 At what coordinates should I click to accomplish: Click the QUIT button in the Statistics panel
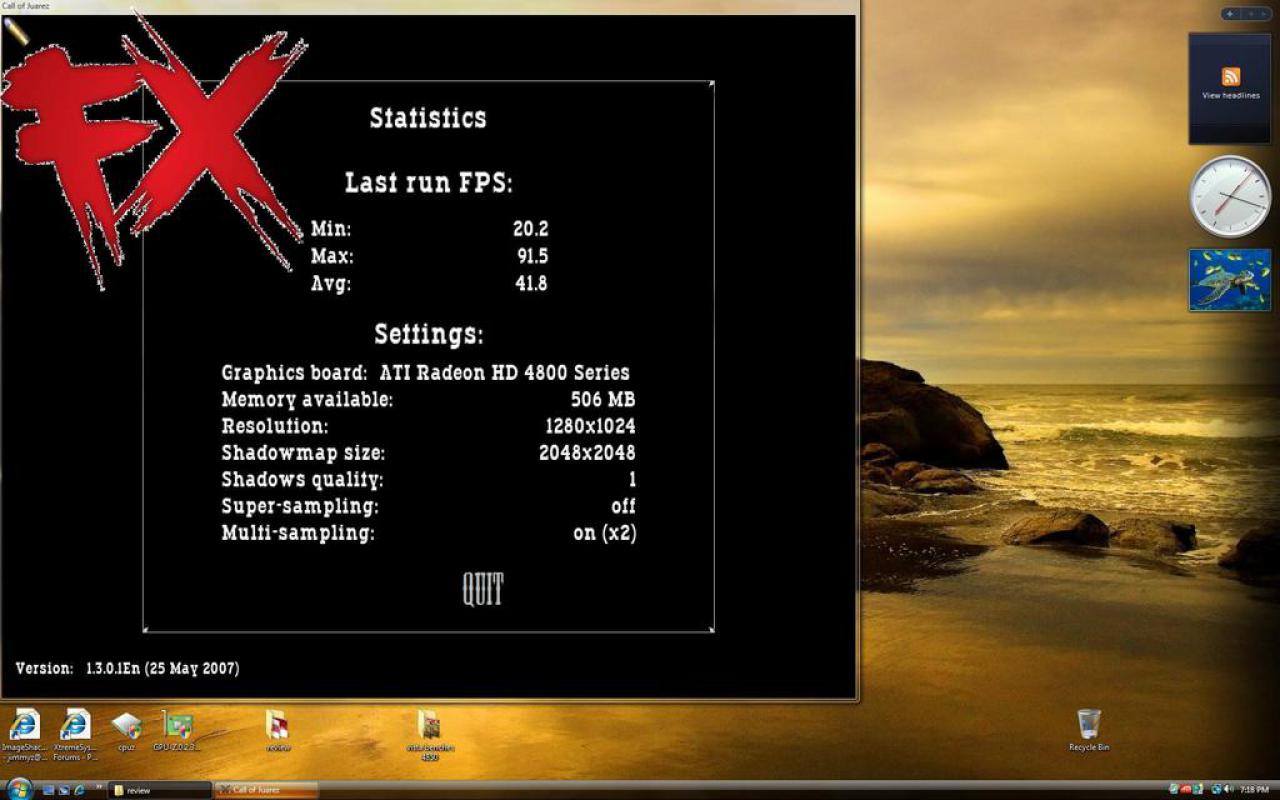coord(483,589)
